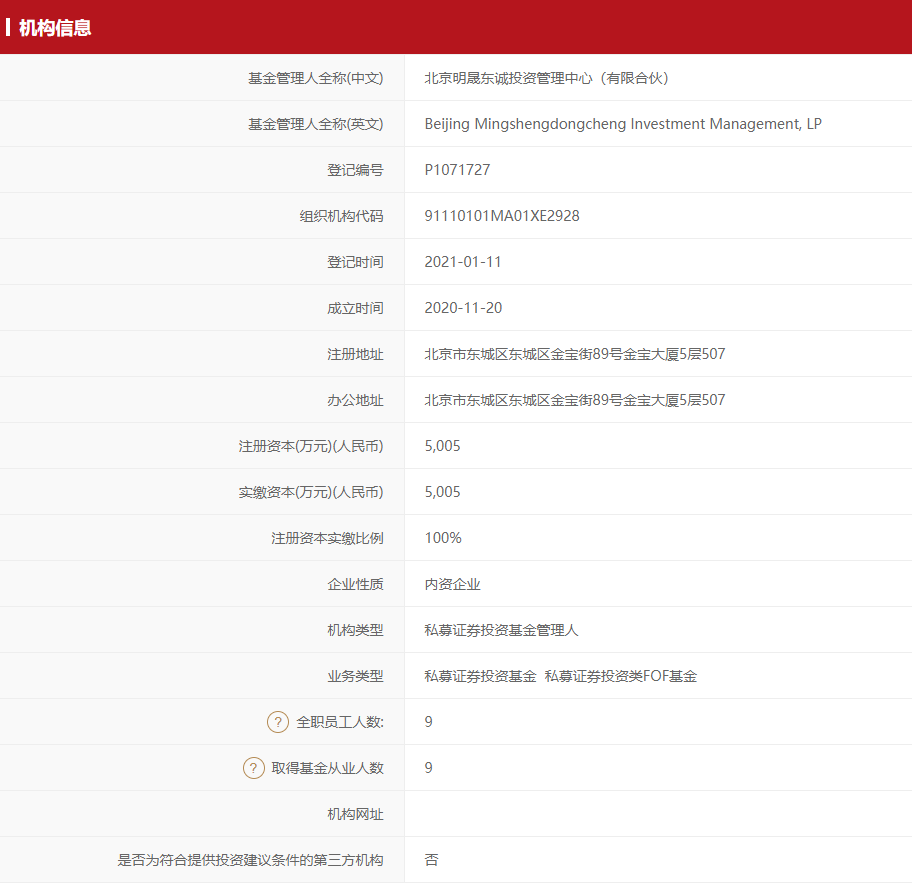Click the 机构类型 value 私募证券投资基金管理人
This screenshot has height=884, width=912.
click(x=501, y=630)
